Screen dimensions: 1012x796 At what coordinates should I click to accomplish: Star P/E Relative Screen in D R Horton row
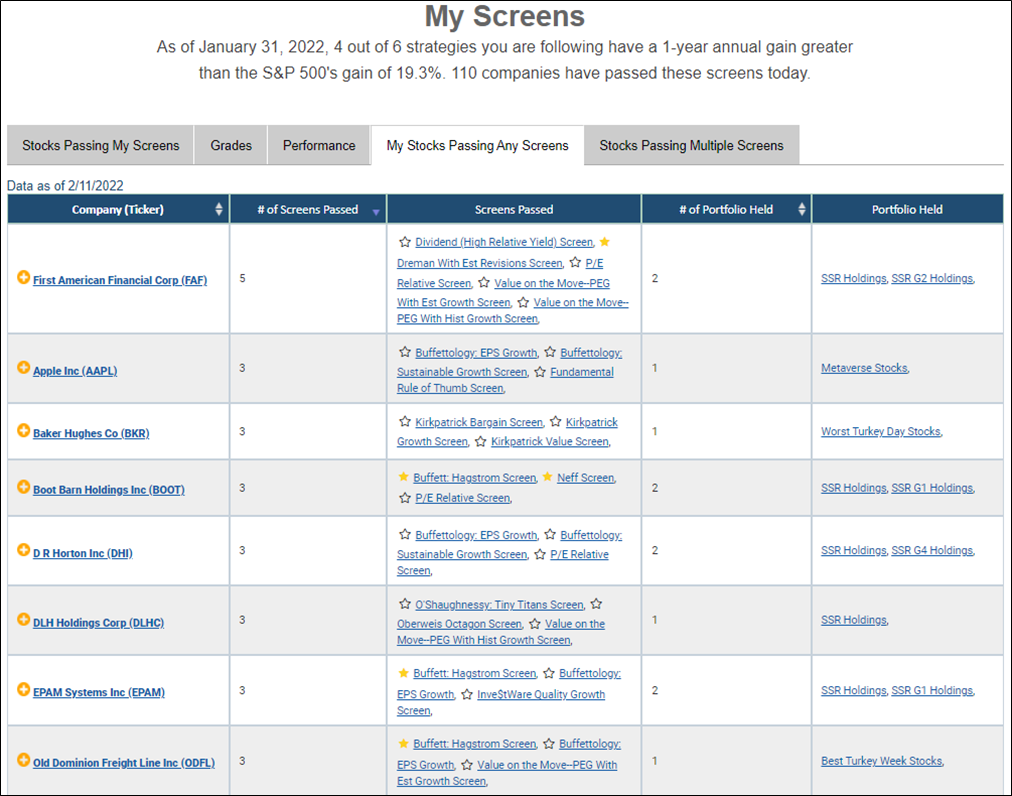point(540,555)
